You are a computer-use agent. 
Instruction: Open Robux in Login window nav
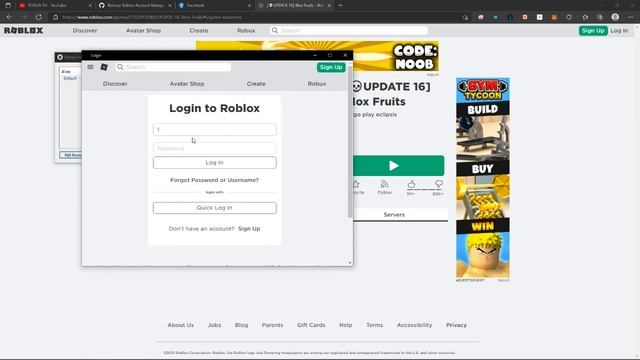[x=317, y=84]
